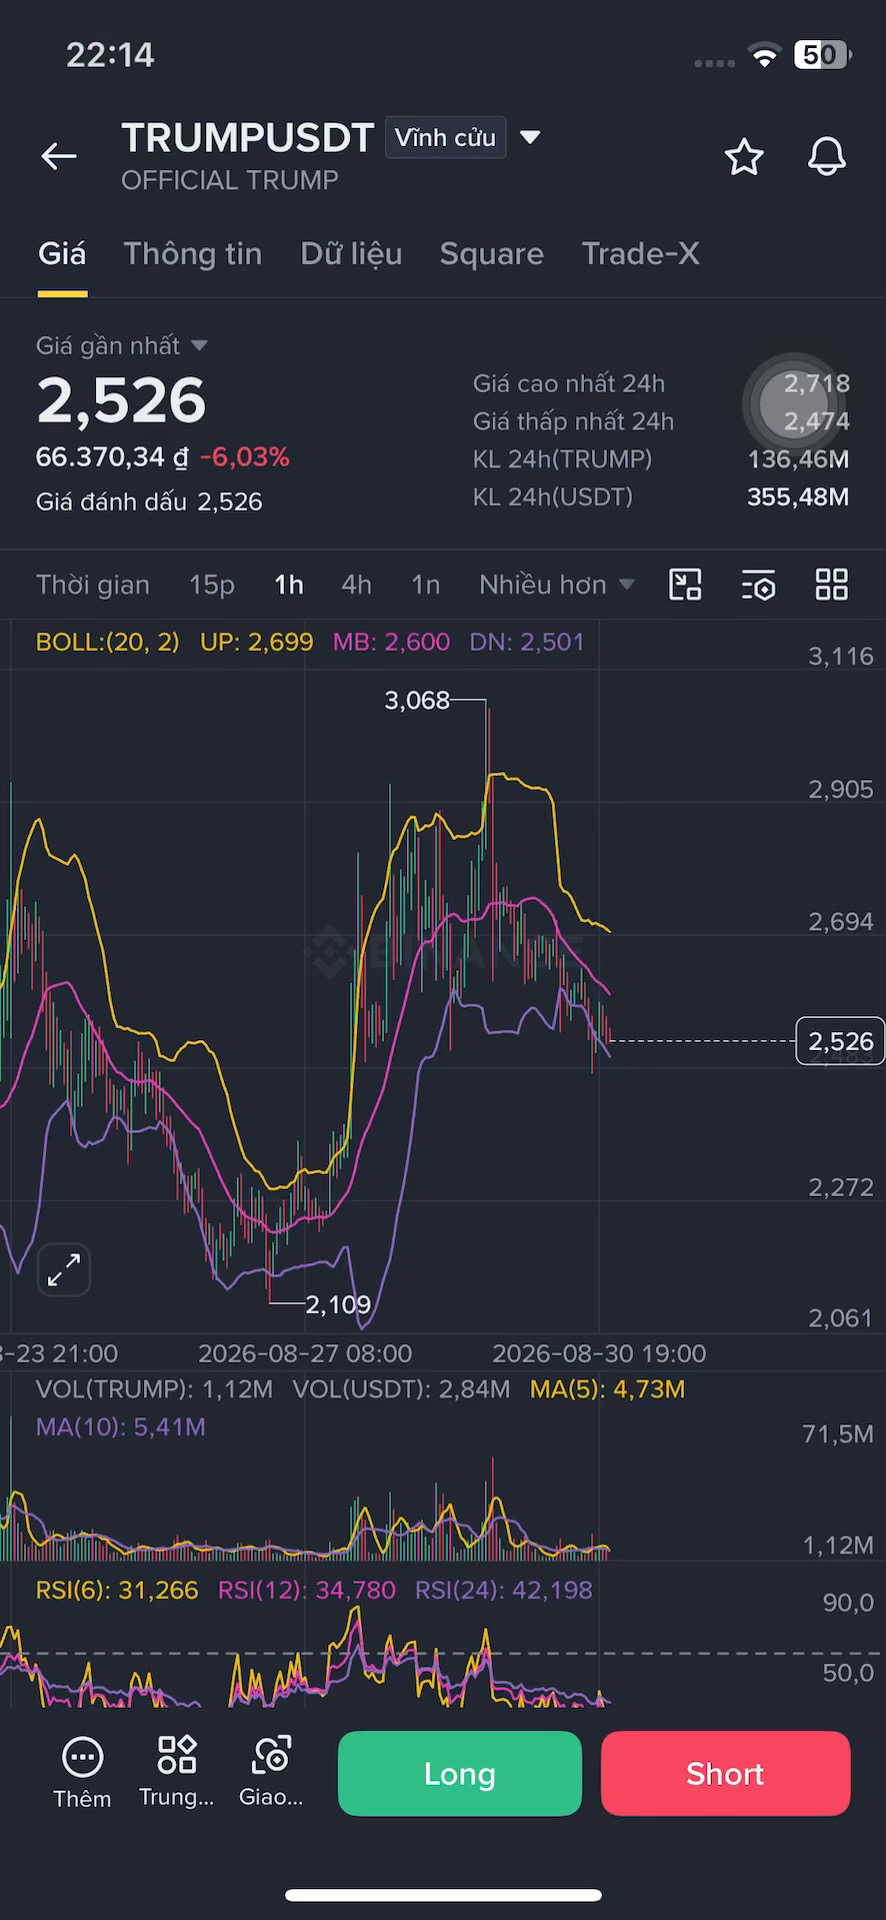Tap the RSI(12): 34,780 label
Viewport: 886px width, 1920px height.
pyautogui.click(x=307, y=1590)
